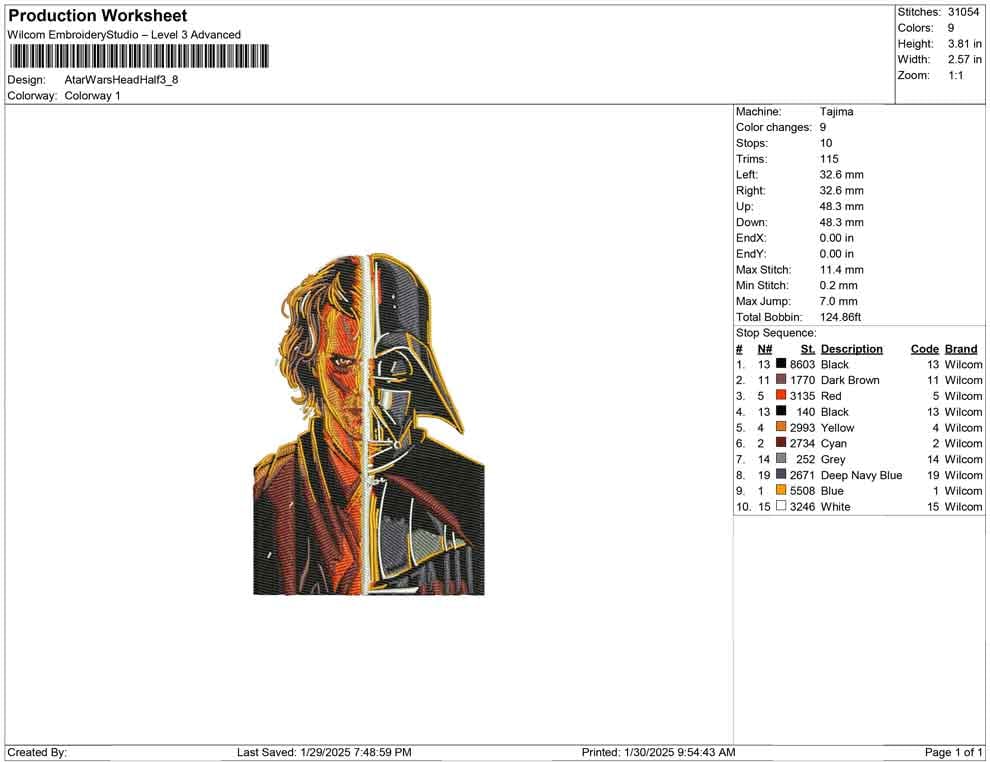The height and width of the screenshot is (762, 990).
Task: Click the Width value '2.57 in'
Action: pyautogui.click(x=965, y=59)
